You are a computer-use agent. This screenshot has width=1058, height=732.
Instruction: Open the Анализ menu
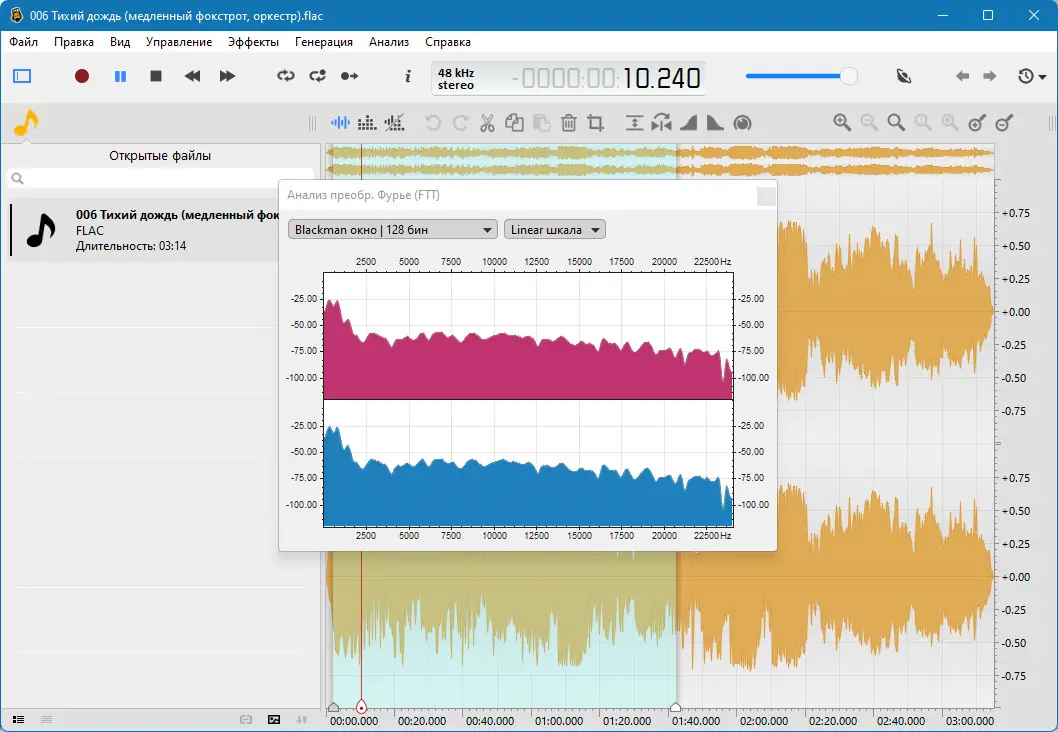click(389, 42)
